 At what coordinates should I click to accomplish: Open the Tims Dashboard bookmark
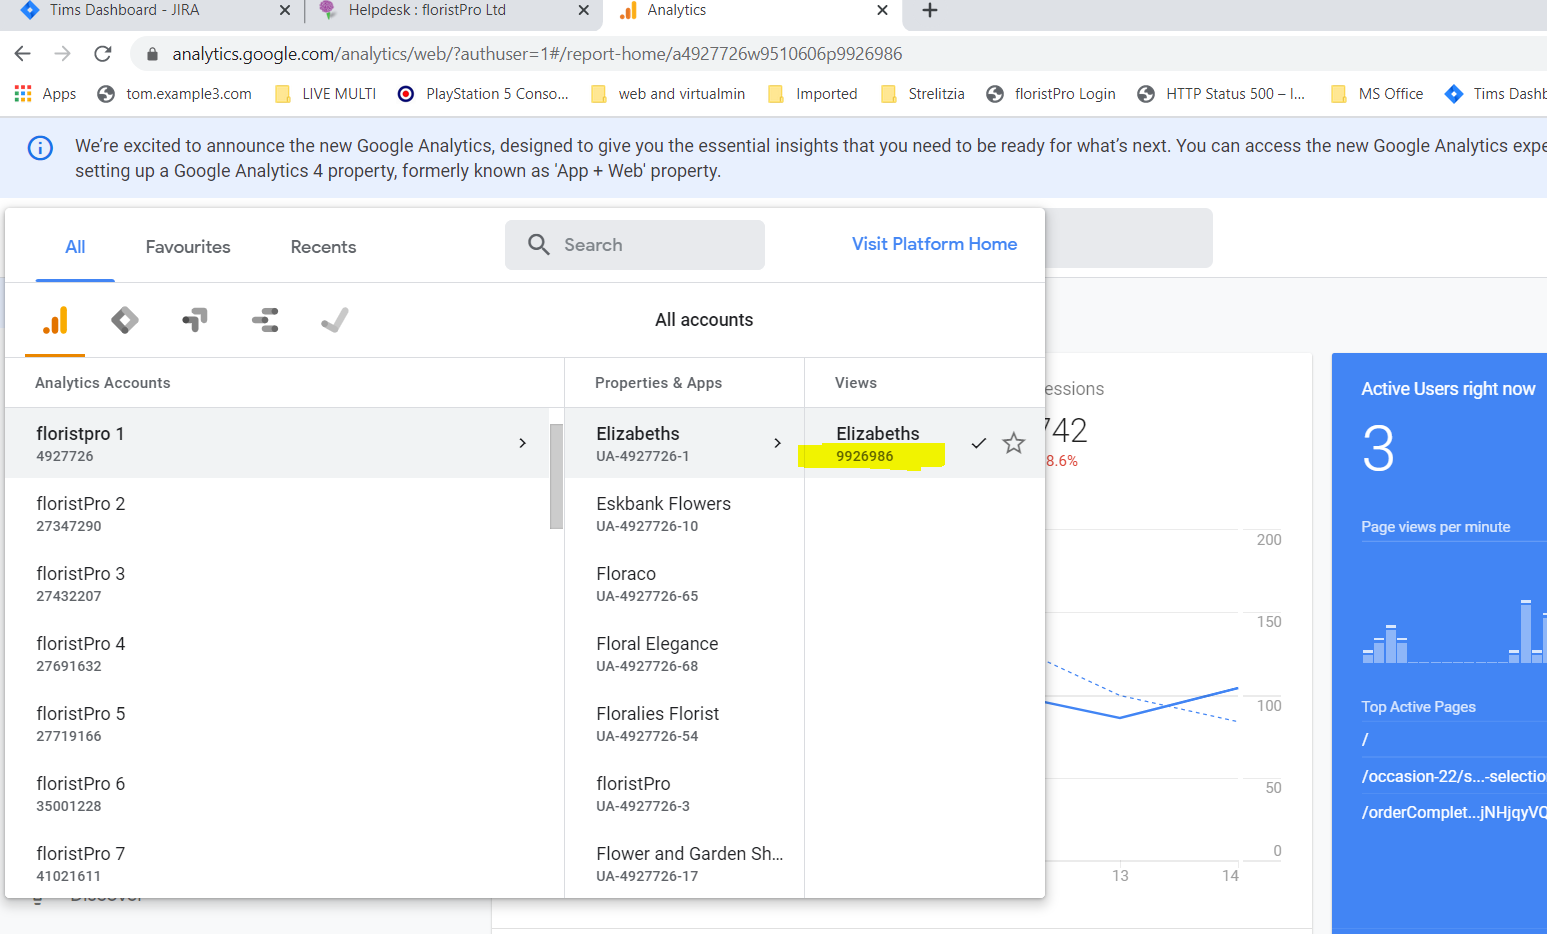coord(1496,94)
